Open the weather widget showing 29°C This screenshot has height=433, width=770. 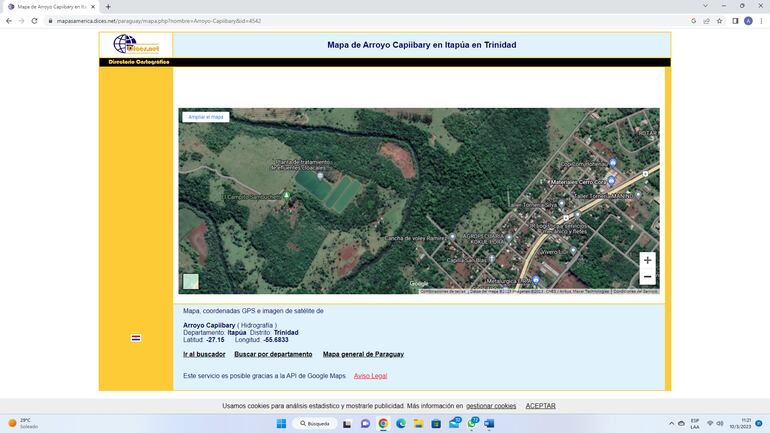23,423
